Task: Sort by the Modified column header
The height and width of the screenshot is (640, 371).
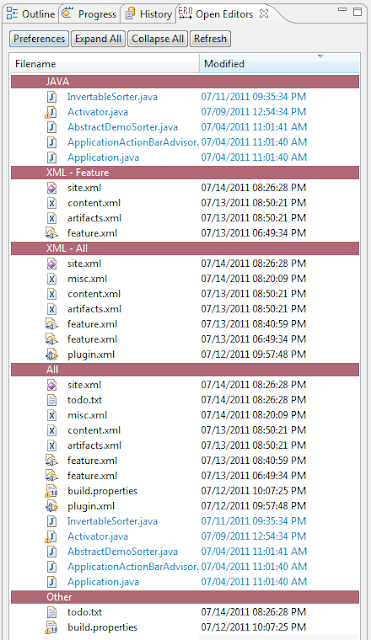Action: tap(279, 64)
